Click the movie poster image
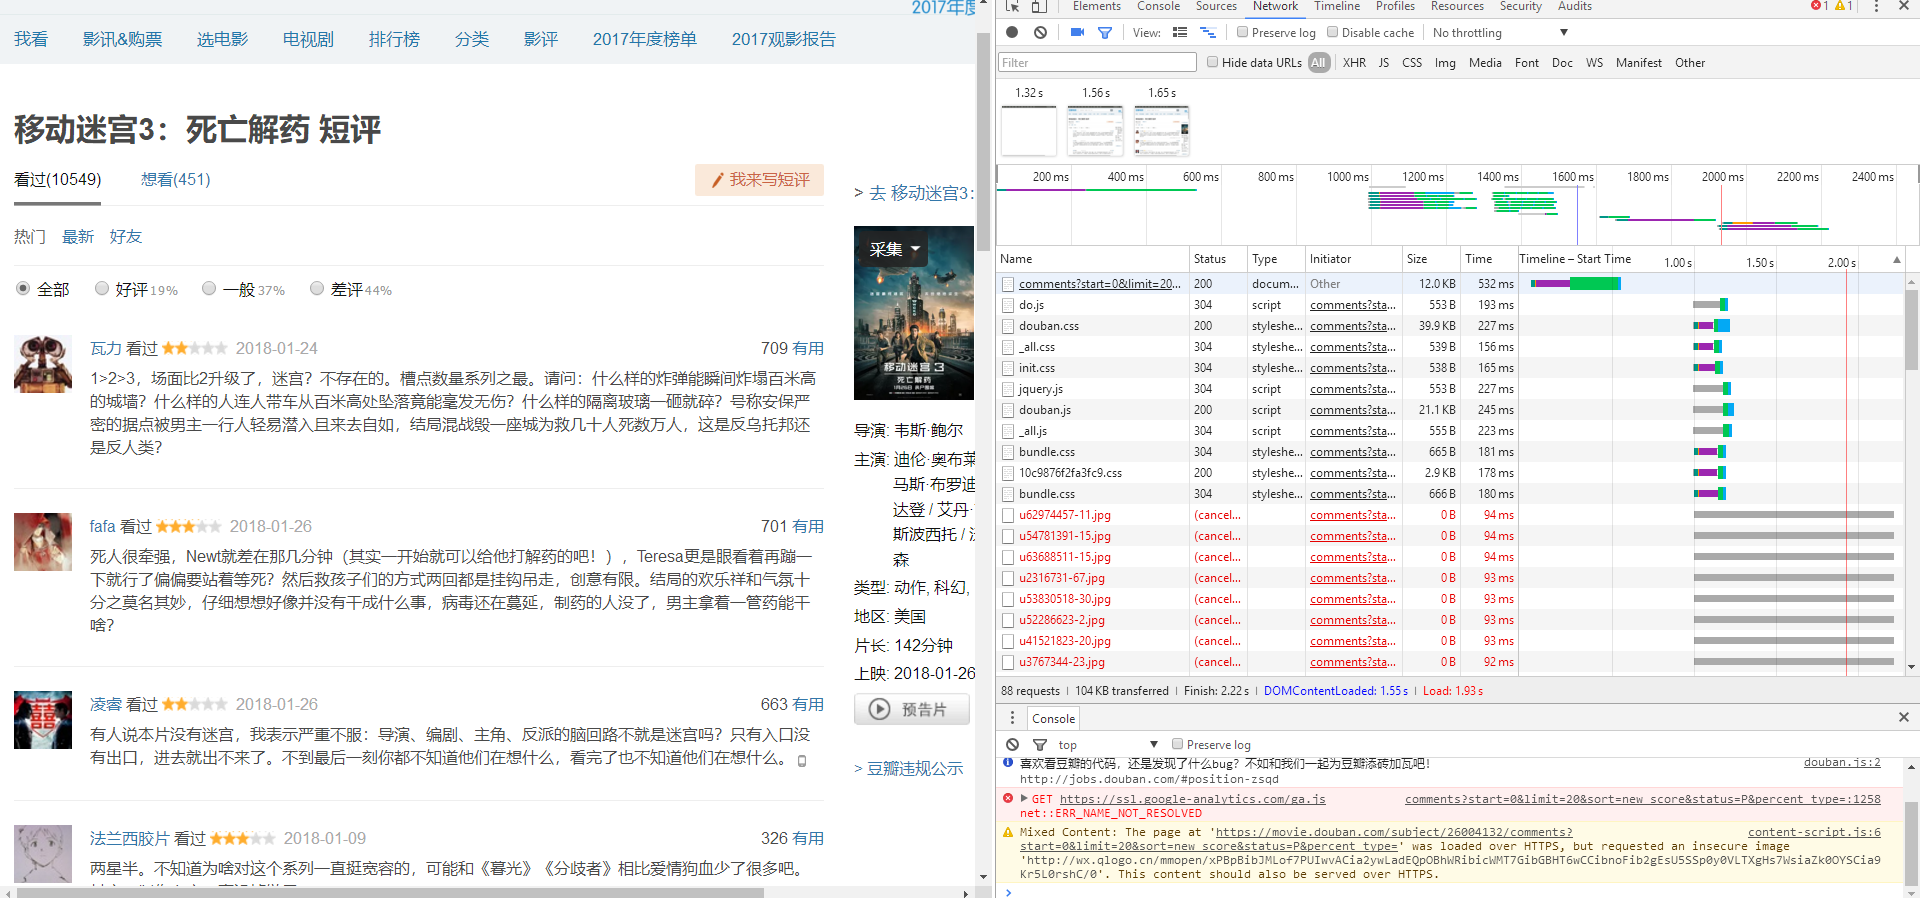Viewport: 1920px width, 898px height. pos(914,313)
